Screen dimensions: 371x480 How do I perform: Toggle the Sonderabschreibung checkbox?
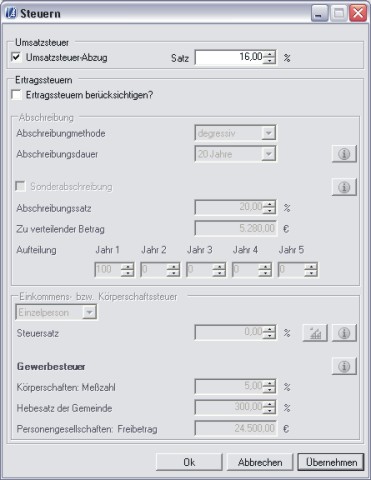[20, 186]
